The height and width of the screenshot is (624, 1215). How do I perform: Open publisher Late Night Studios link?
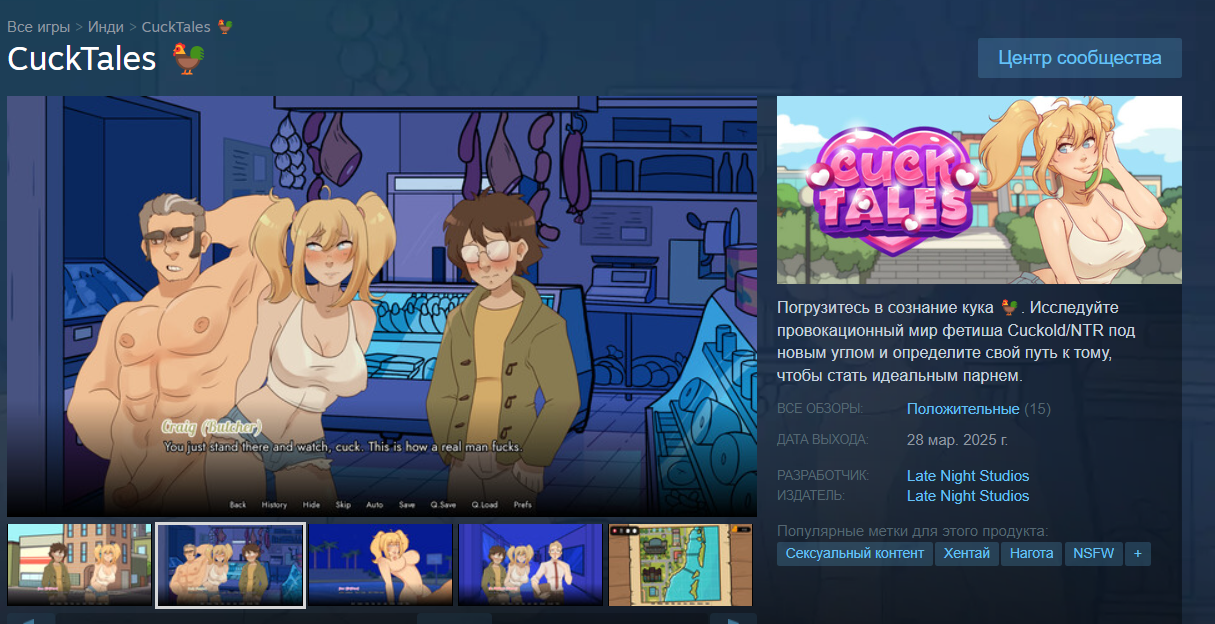968,496
